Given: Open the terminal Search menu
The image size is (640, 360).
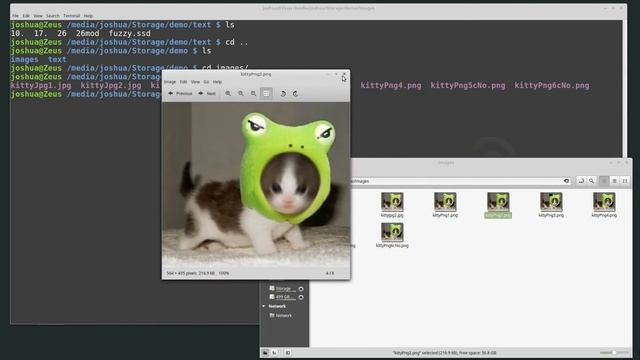Looking at the screenshot, I should coord(53,16).
